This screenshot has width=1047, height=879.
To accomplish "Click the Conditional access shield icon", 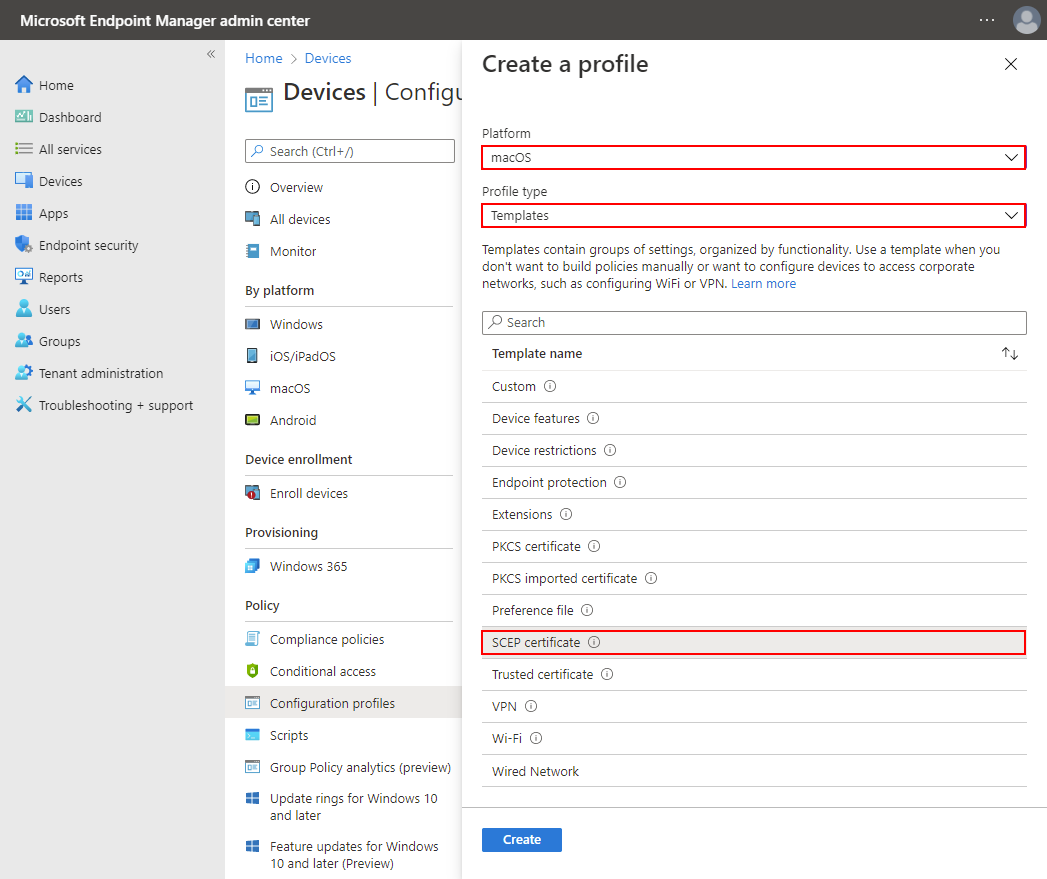I will click(x=253, y=671).
